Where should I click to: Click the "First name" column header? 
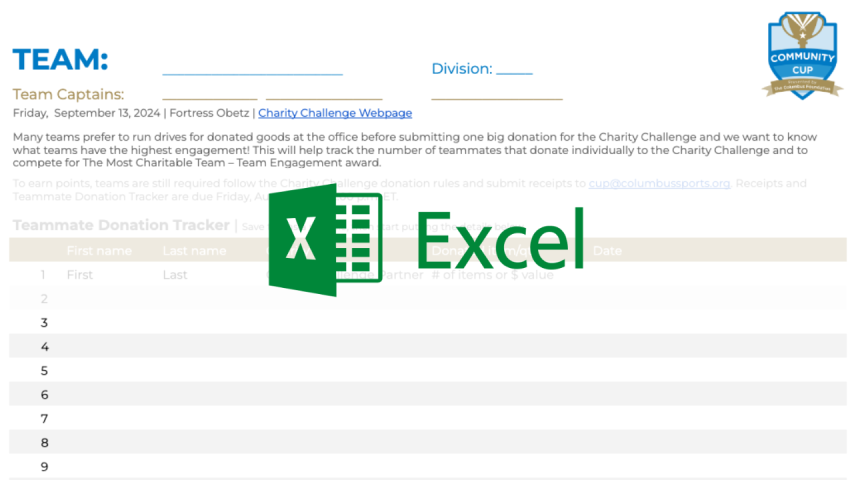[x=99, y=251]
